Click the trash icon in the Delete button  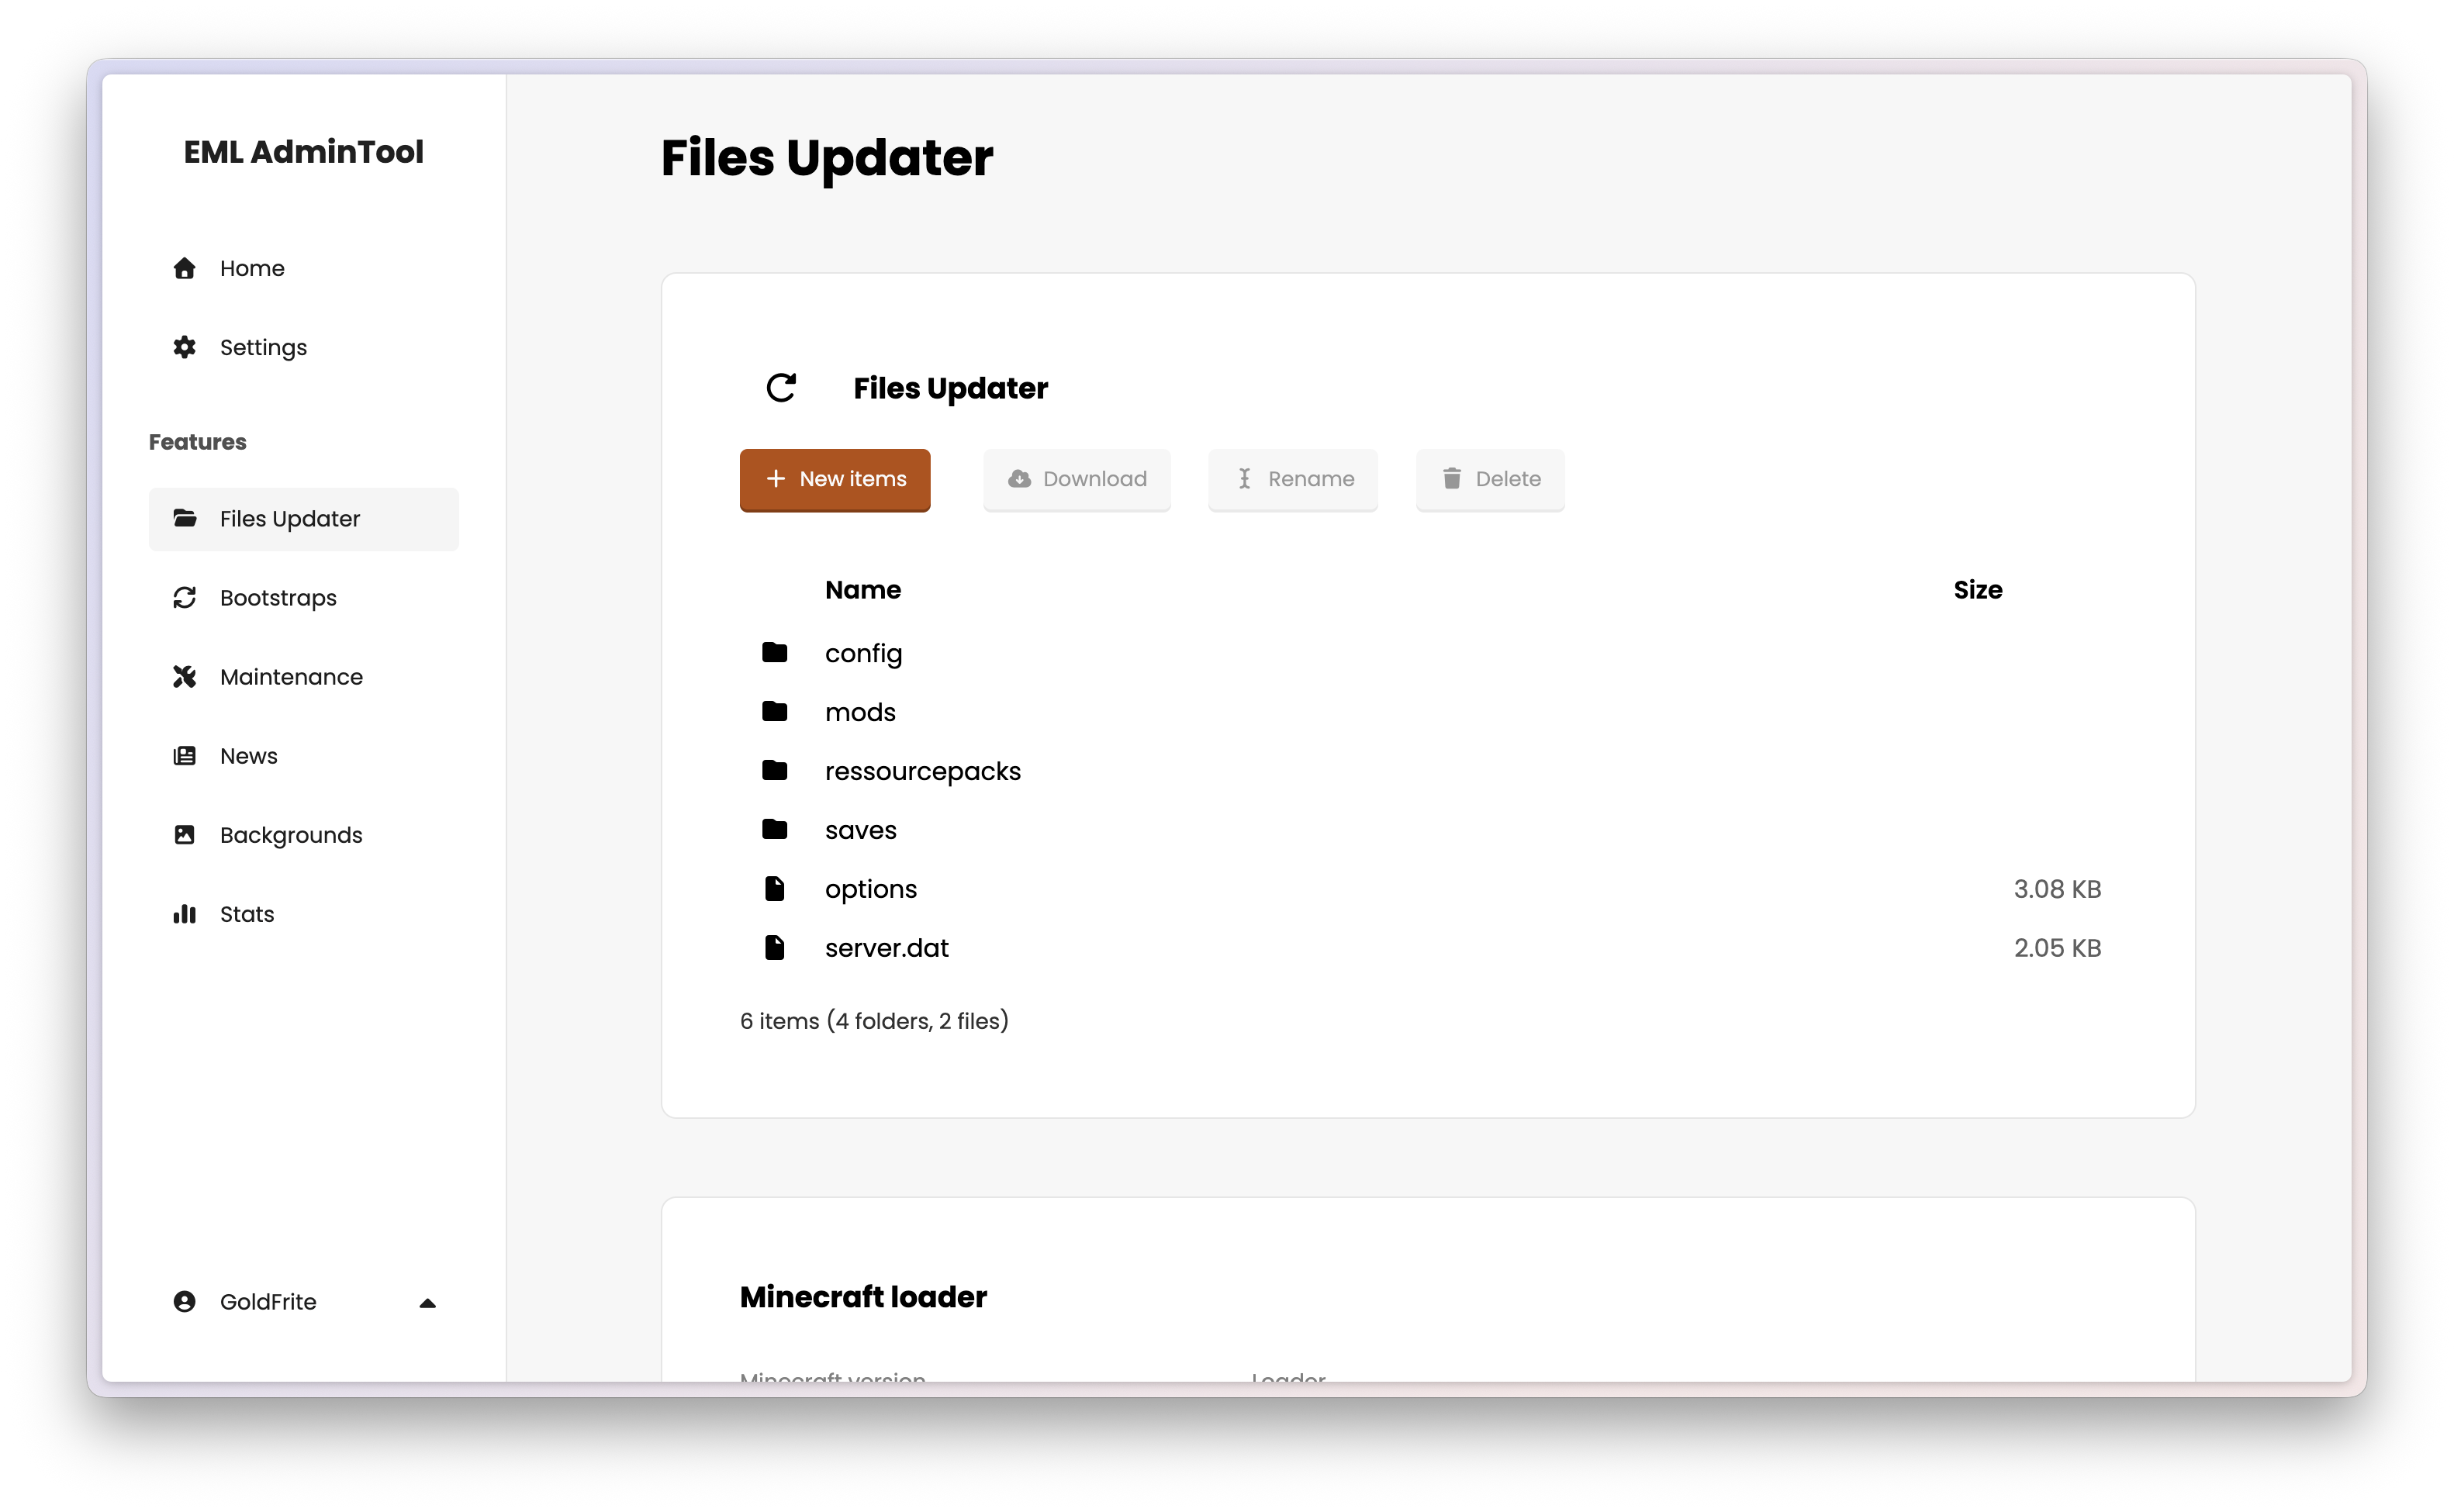click(x=1451, y=479)
